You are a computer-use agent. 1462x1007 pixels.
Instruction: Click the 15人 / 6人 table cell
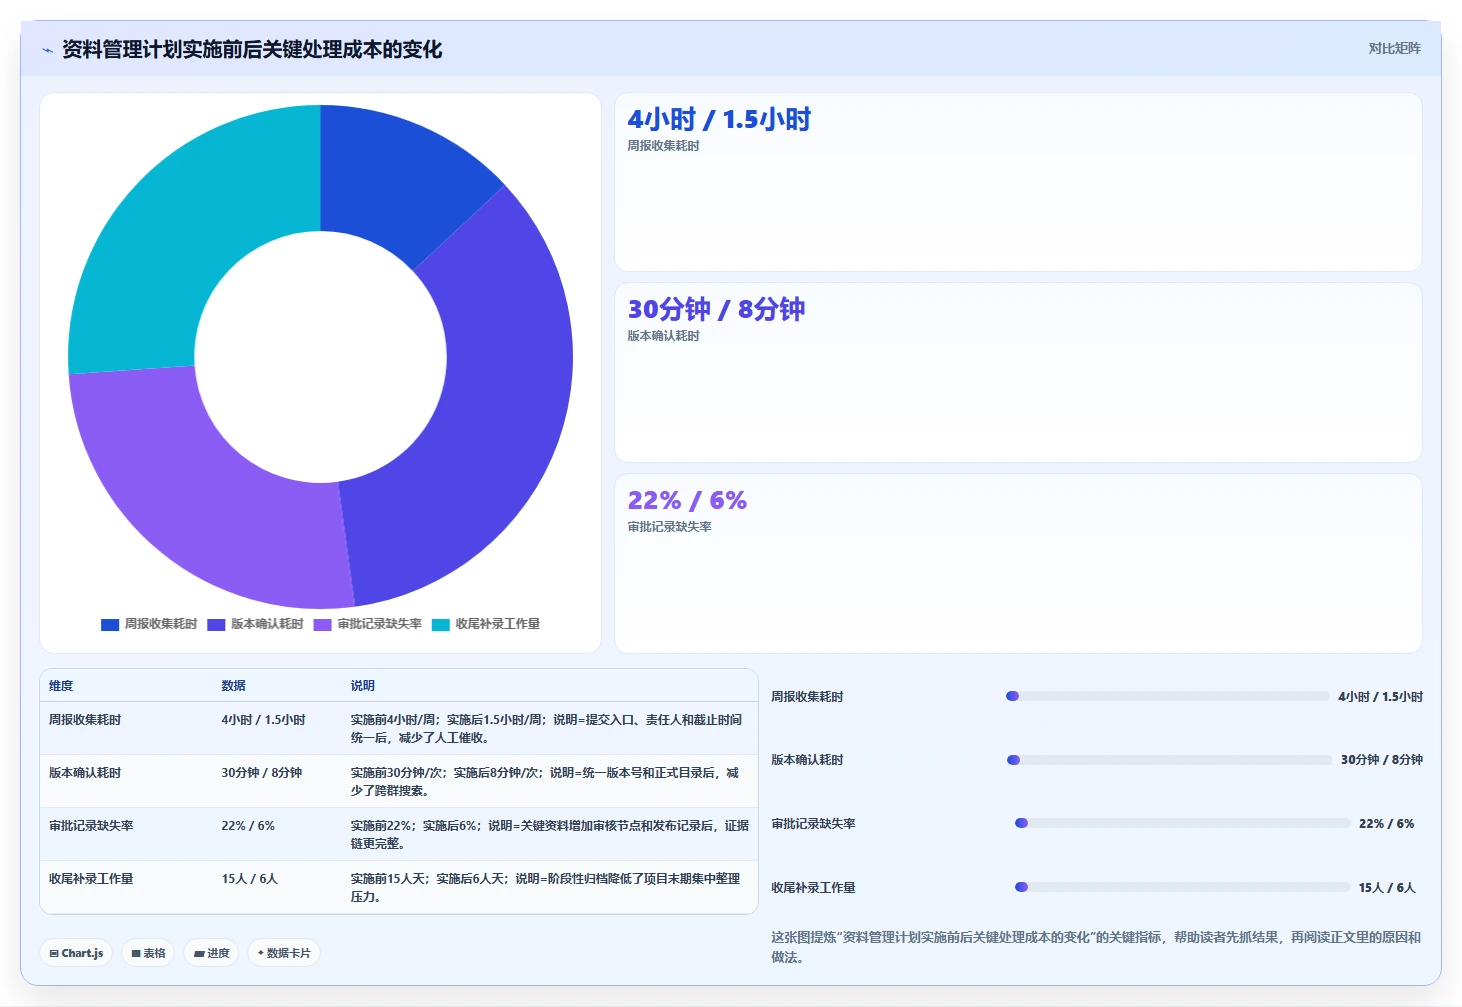click(249, 879)
